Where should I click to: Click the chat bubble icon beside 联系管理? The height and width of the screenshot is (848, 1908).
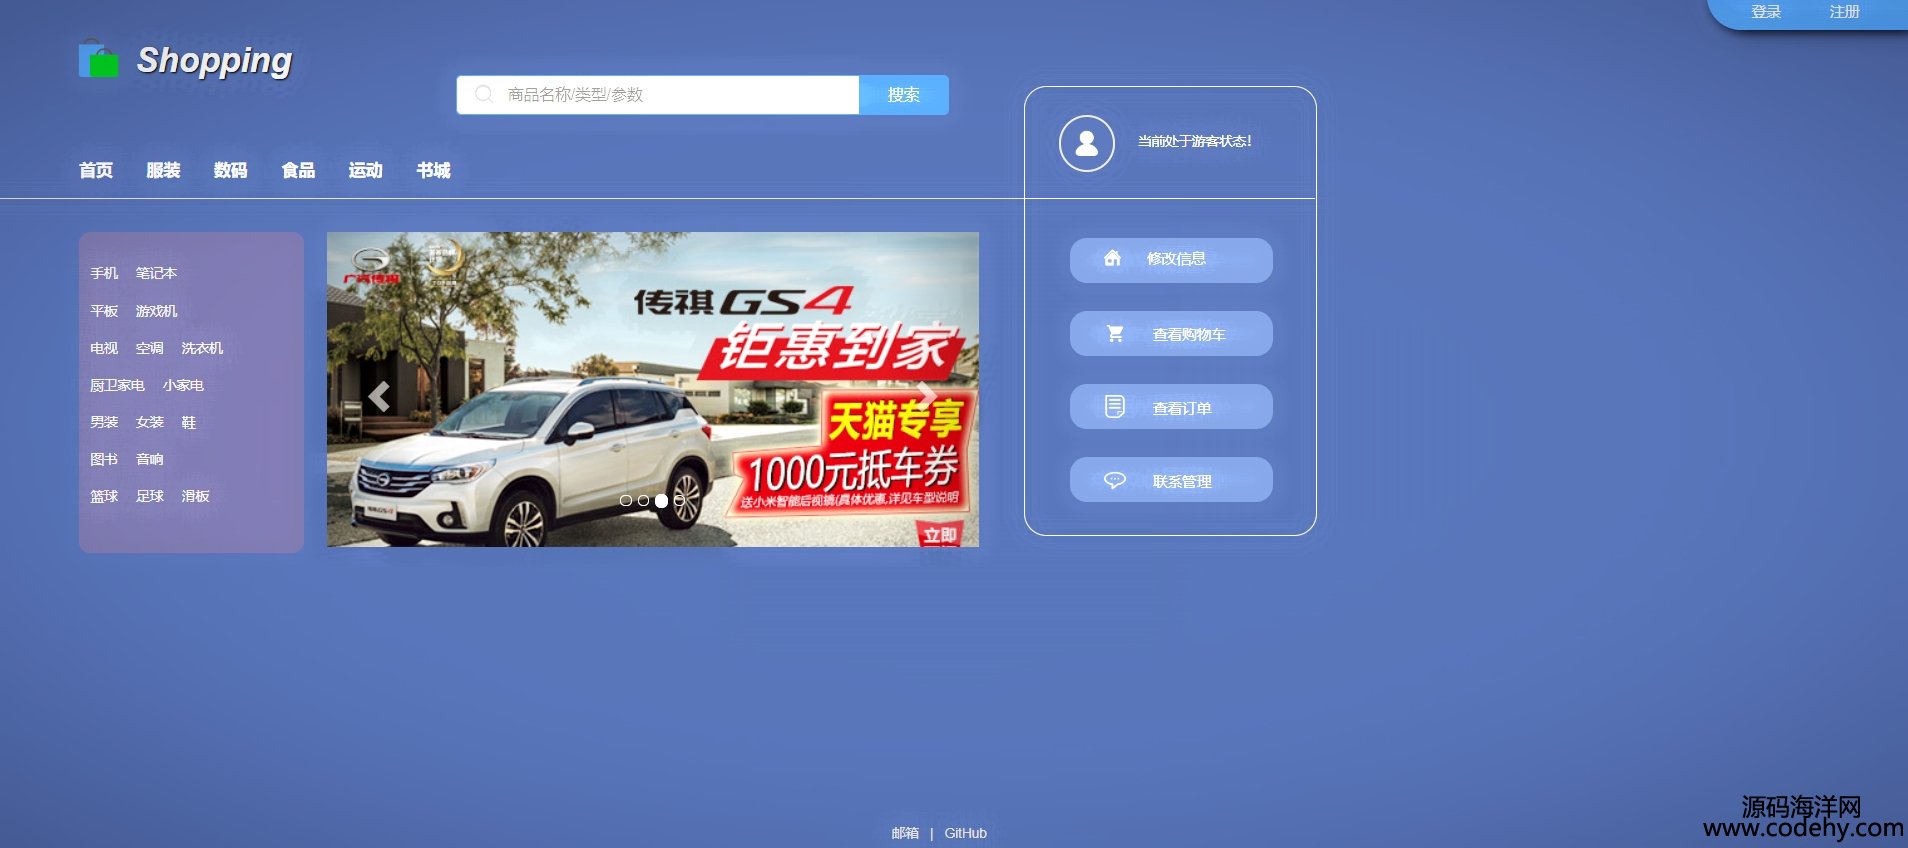click(x=1114, y=480)
